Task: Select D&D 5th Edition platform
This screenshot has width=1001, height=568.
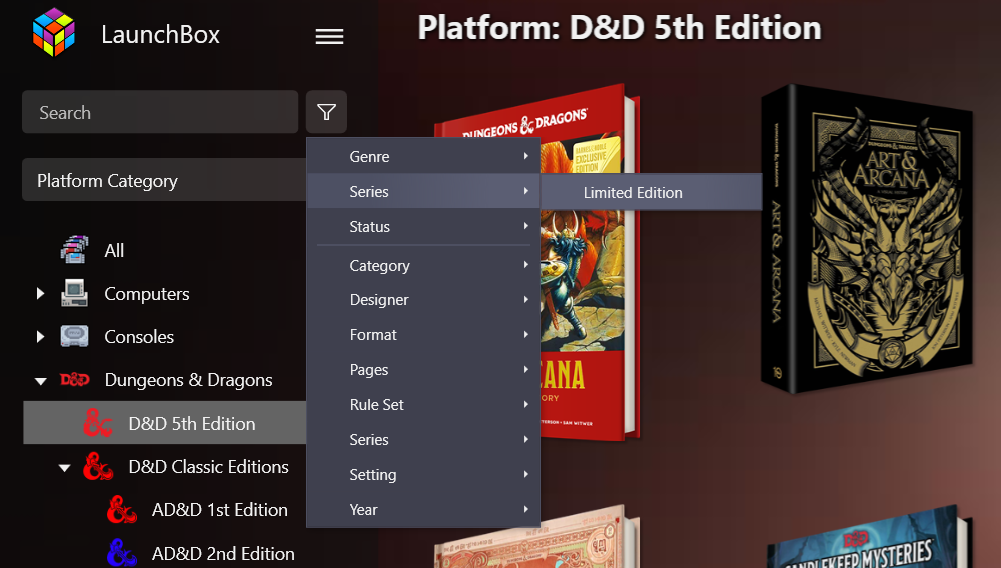Action: [x=165, y=422]
